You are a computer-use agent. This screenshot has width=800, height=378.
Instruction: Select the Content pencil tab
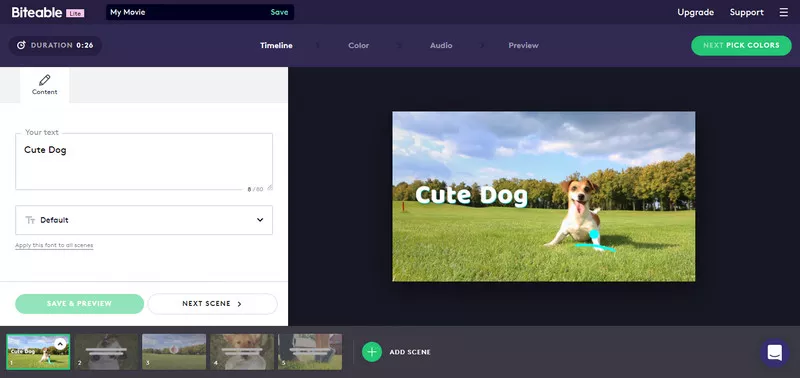pyautogui.click(x=44, y=85)
